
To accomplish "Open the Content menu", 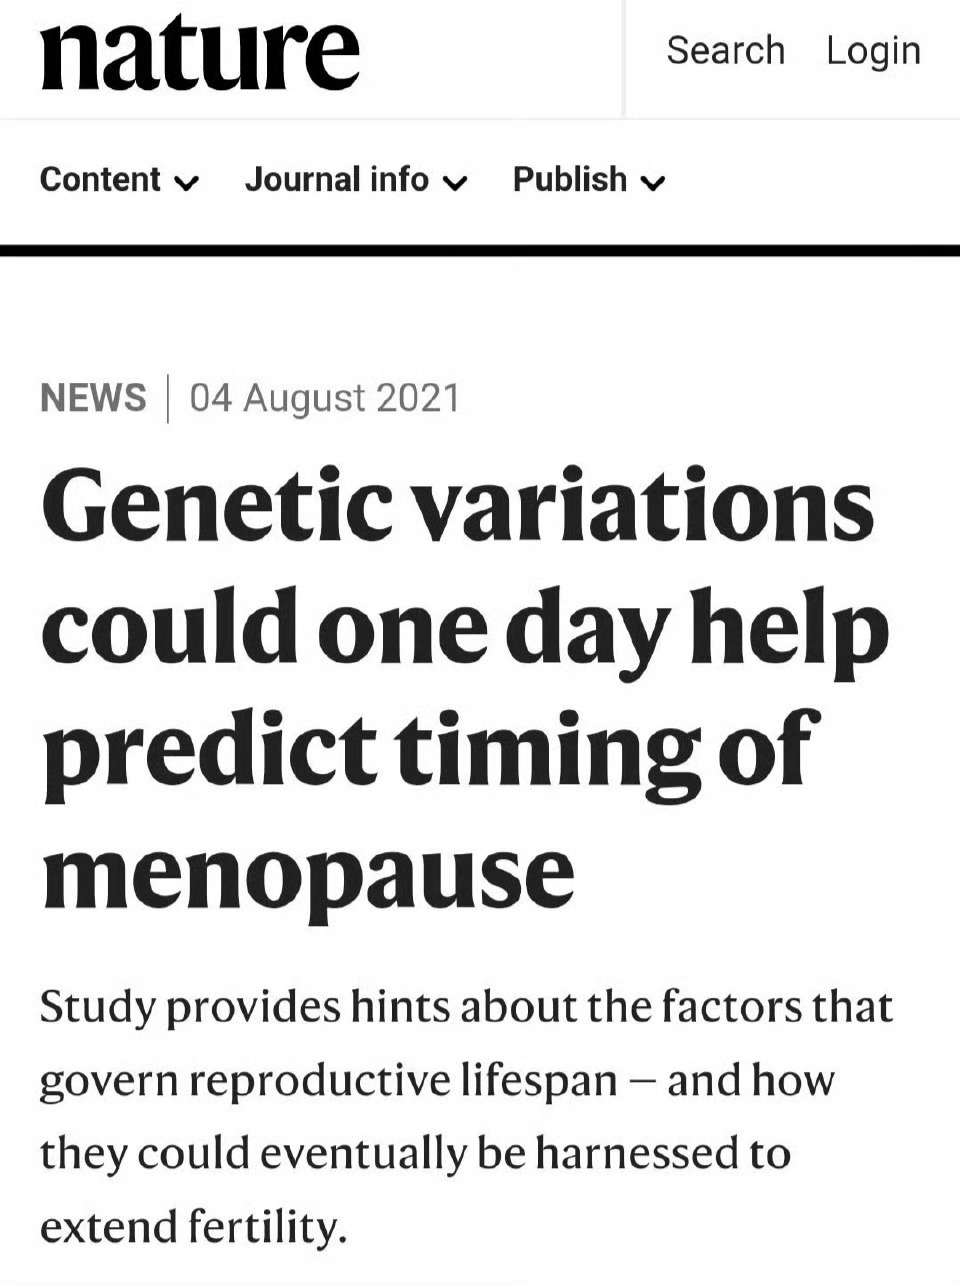I will pyautogui.click(x=100, y=180).
